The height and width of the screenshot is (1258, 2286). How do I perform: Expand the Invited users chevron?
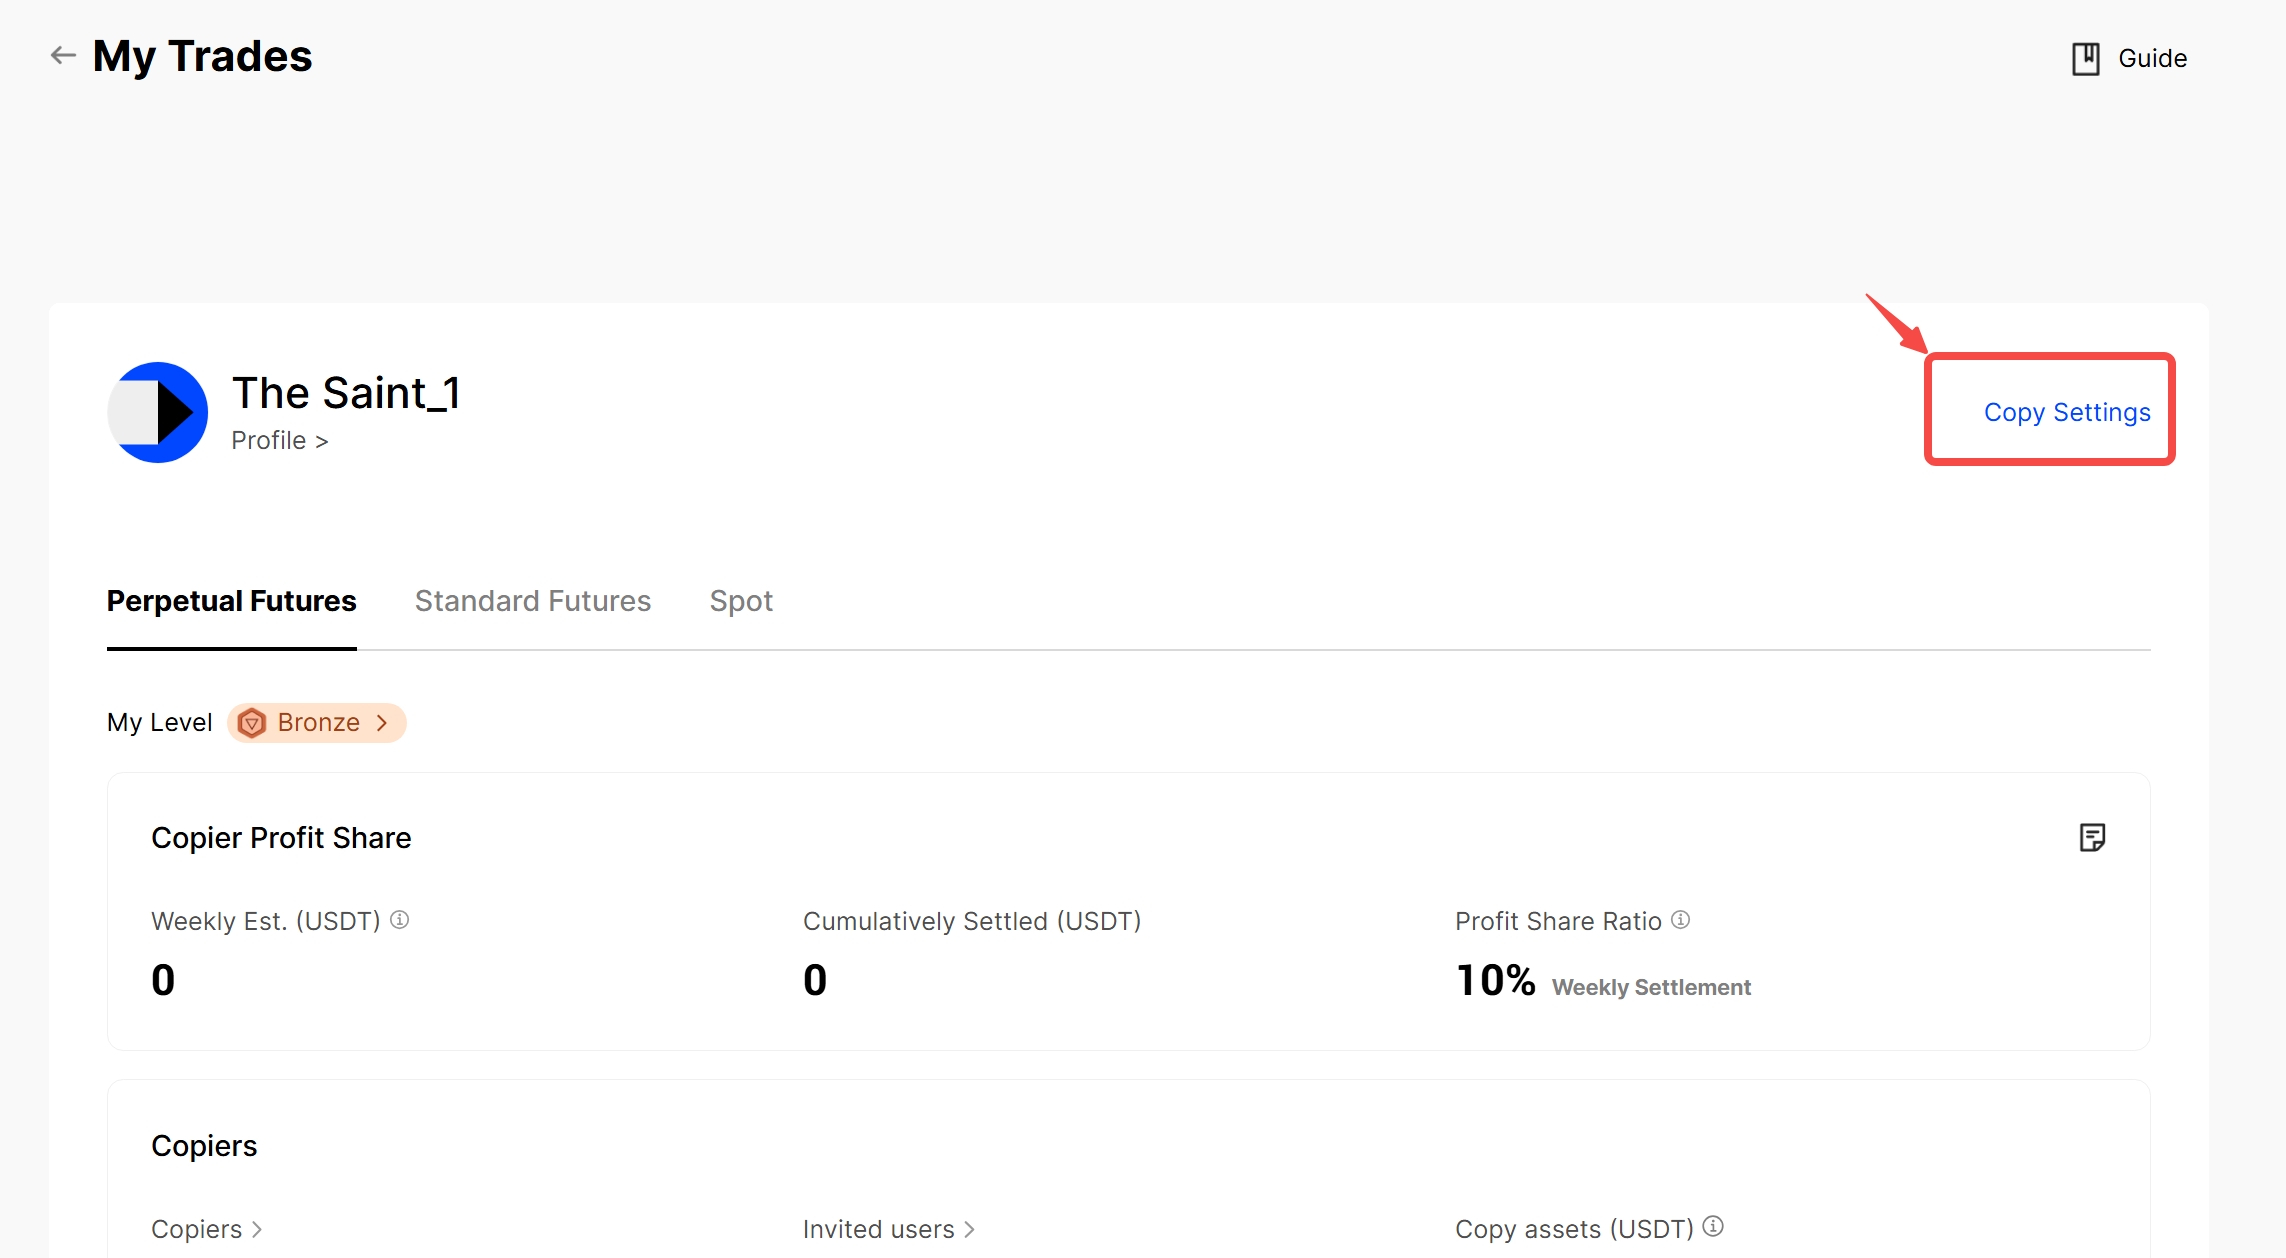[969, 1229]
